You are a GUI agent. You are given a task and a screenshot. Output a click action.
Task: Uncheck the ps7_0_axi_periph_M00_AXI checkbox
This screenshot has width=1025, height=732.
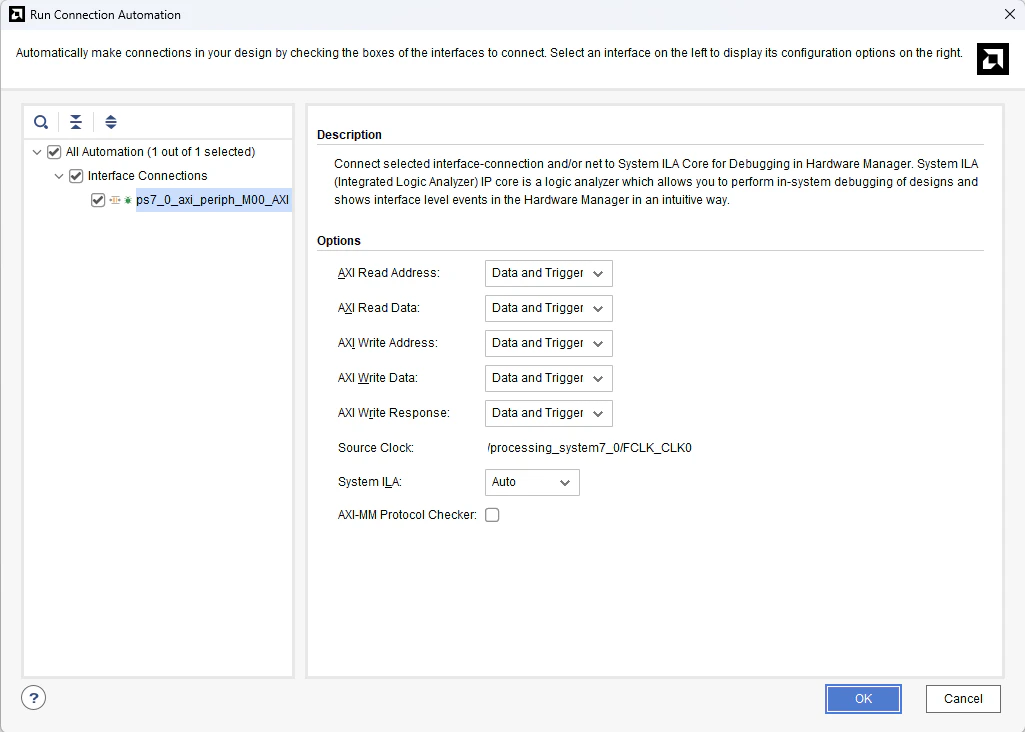pos(97,200)
